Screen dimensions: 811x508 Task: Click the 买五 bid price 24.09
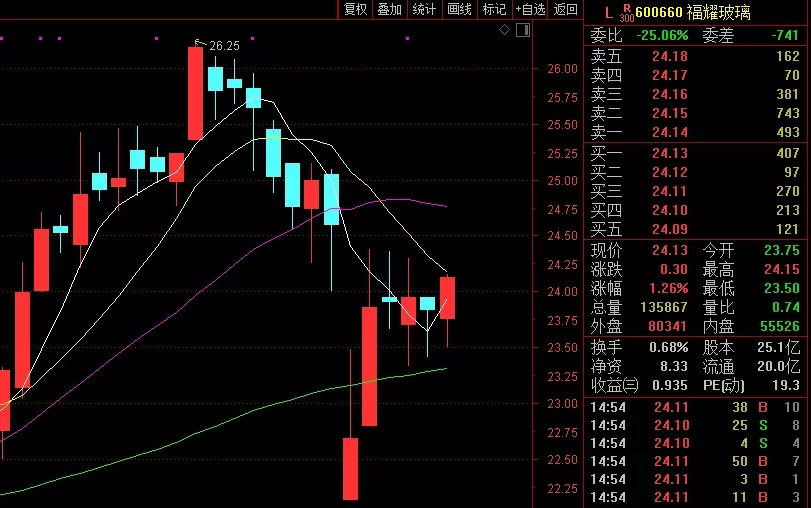[669, 229]
